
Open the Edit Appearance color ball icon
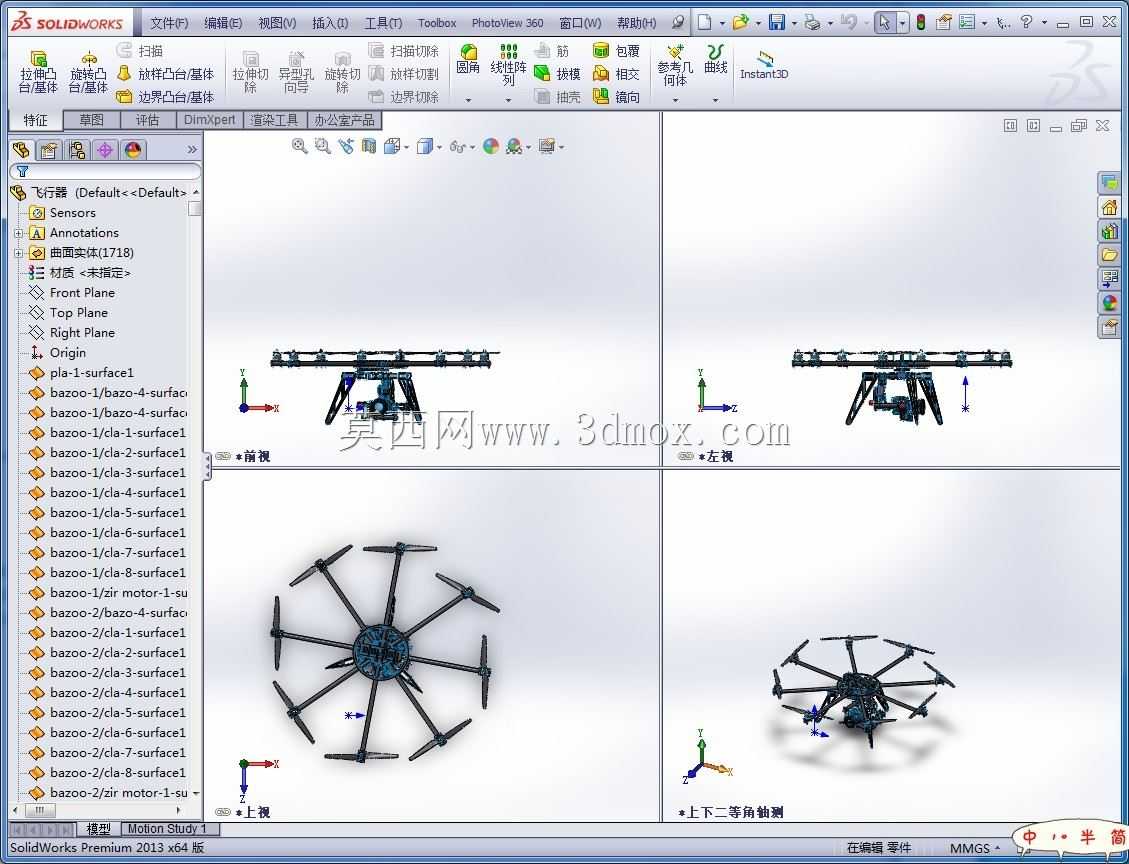coord(491,146)
